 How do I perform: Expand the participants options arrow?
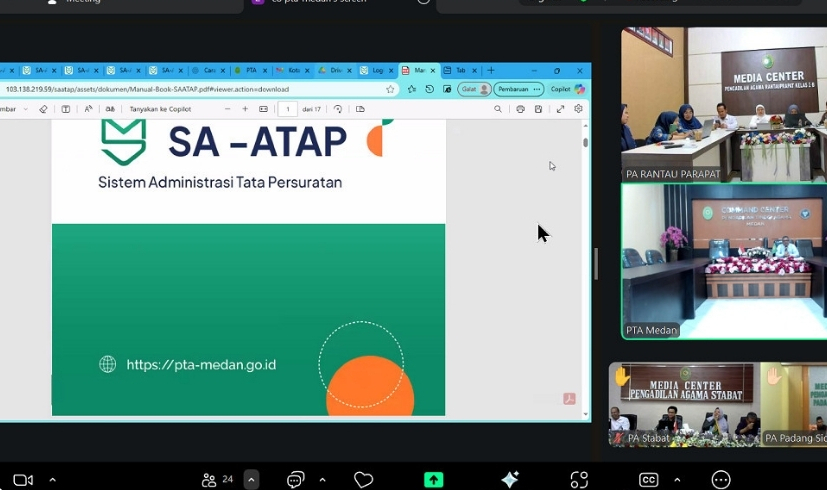click(x=251, y=479)
